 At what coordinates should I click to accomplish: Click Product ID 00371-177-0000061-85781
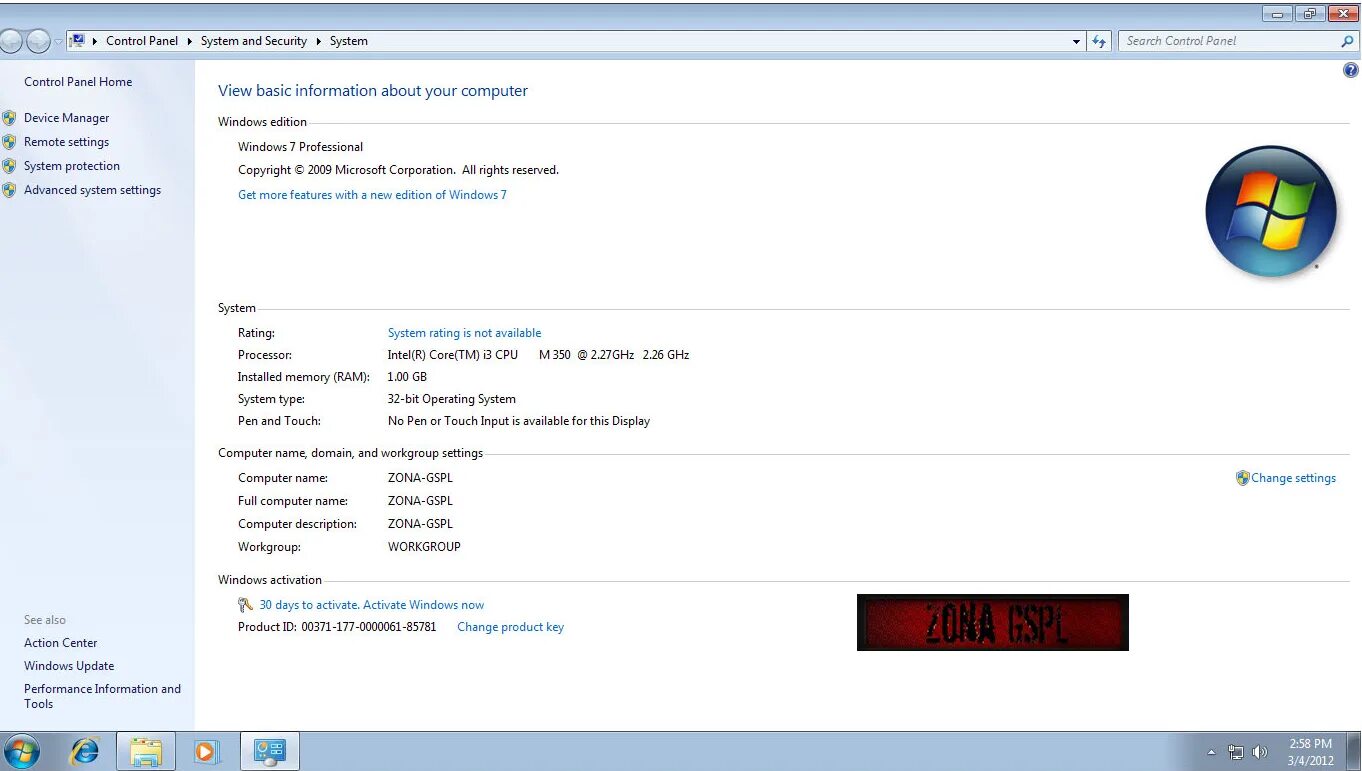click(x=337, y=627)
